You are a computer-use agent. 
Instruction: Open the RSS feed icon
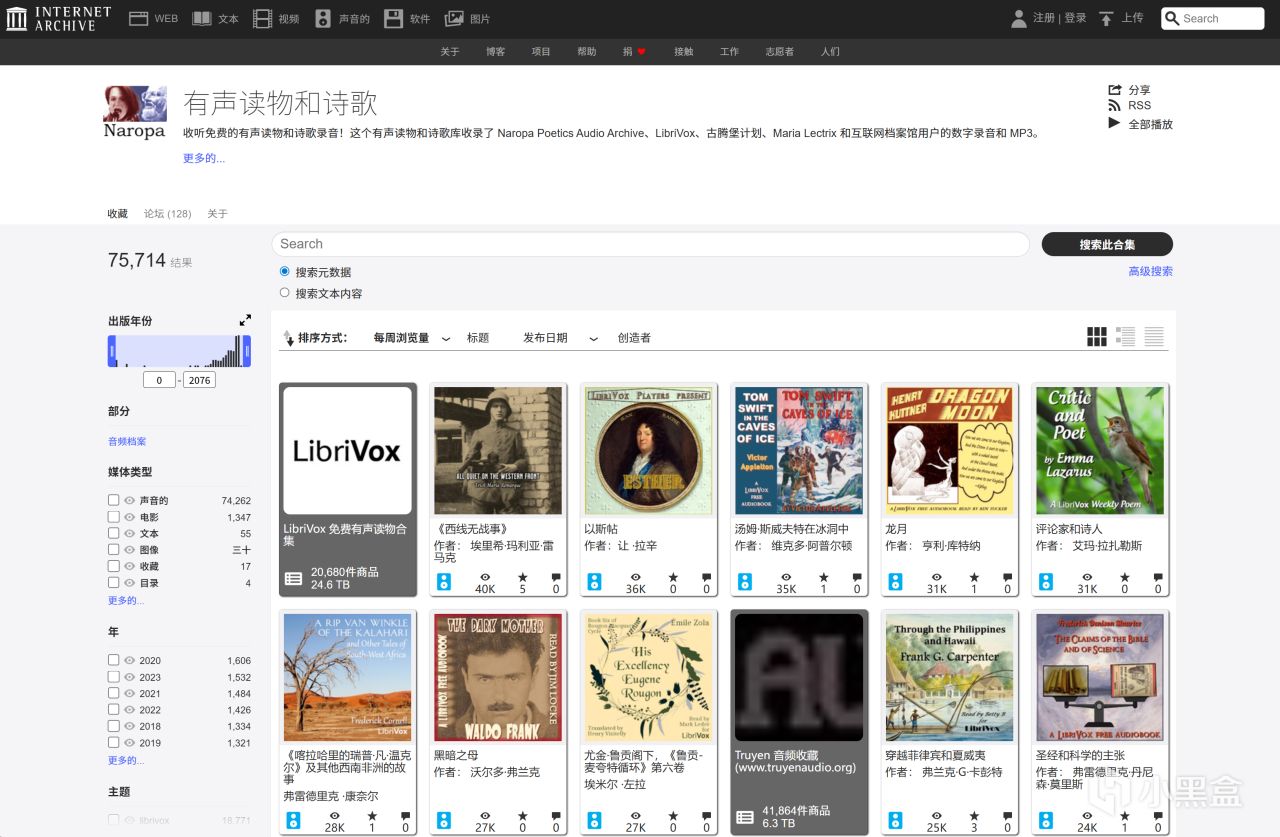pos(1114,105)
